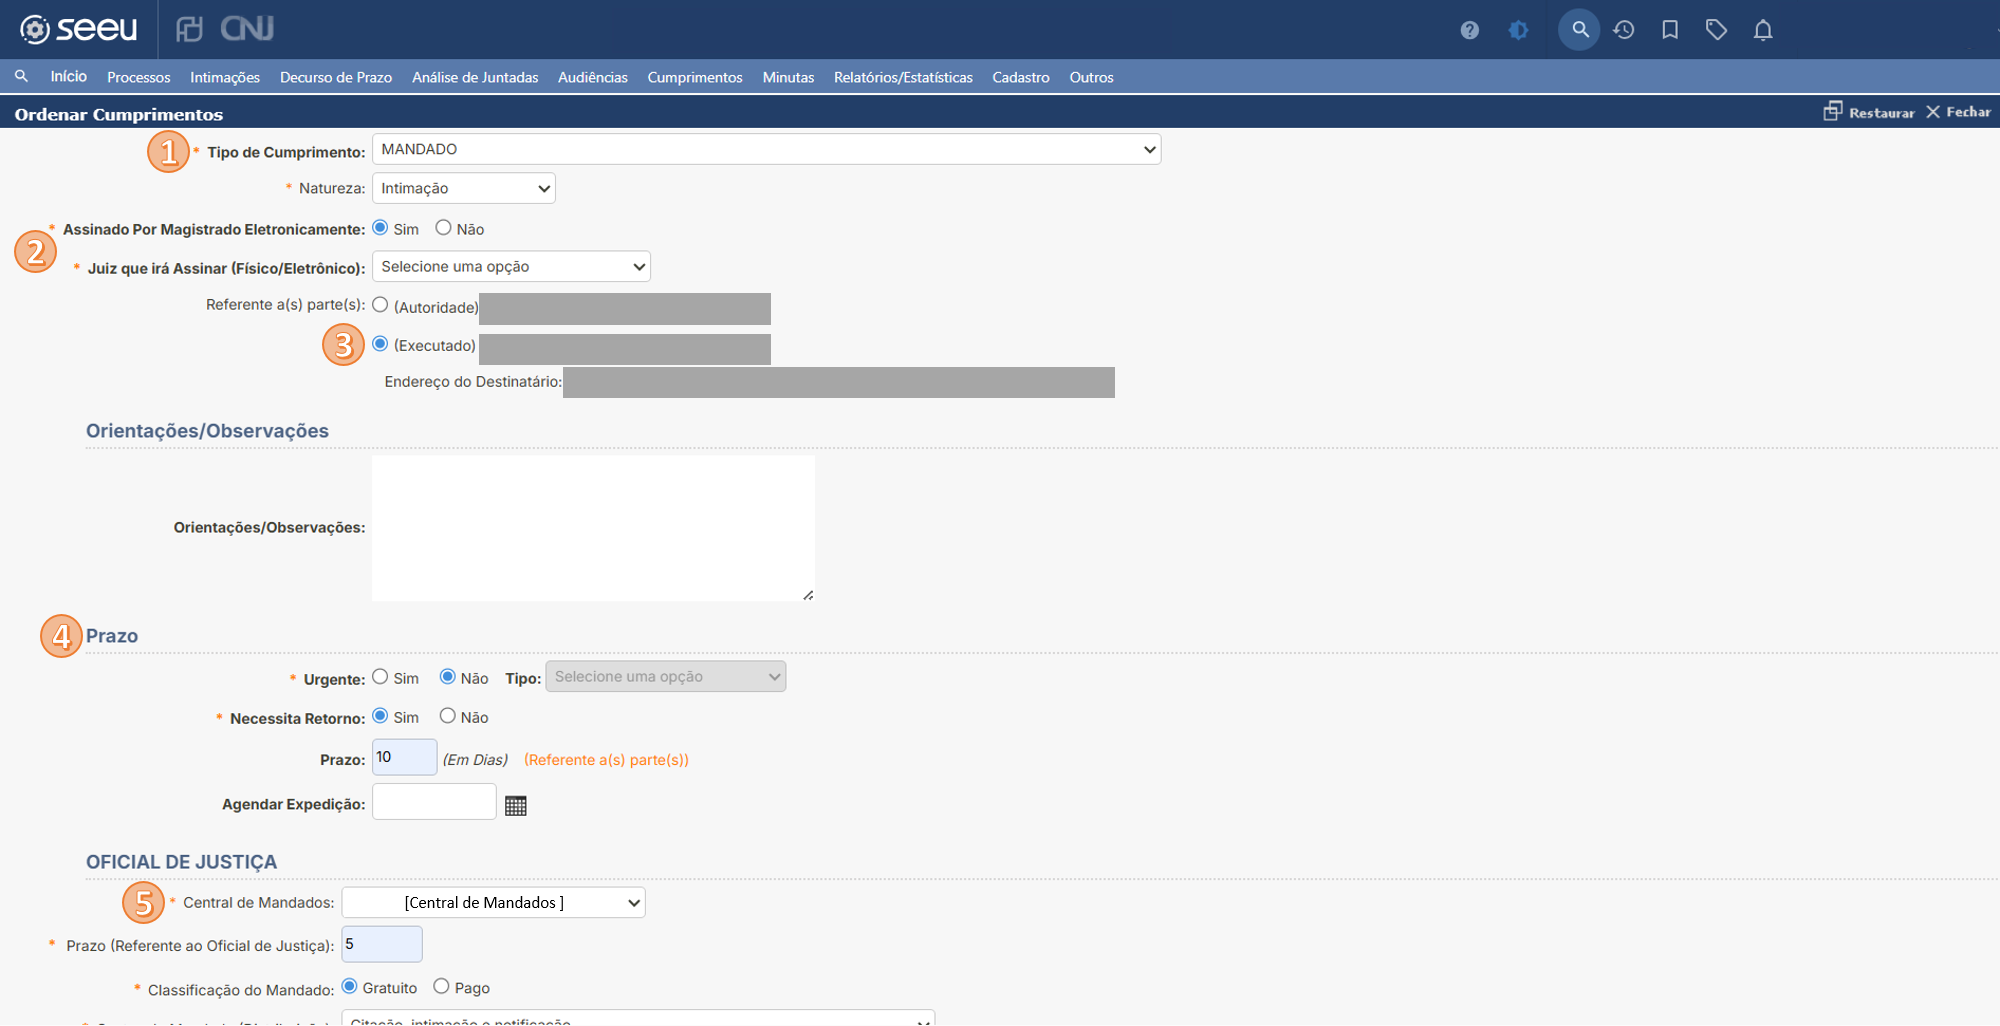Open the bookmark icon in header

[x=1670, y=30]
